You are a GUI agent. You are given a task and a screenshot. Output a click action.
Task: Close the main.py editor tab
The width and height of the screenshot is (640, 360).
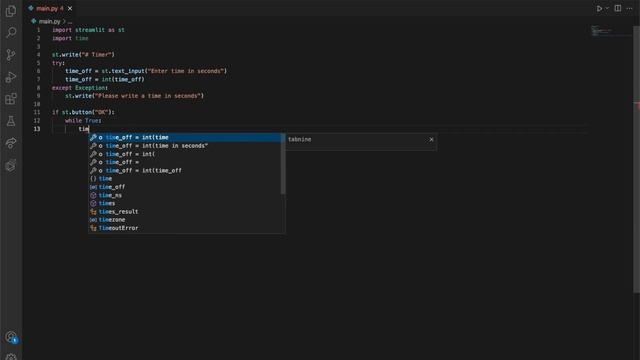pyautogui.click(x=70, y=8)
